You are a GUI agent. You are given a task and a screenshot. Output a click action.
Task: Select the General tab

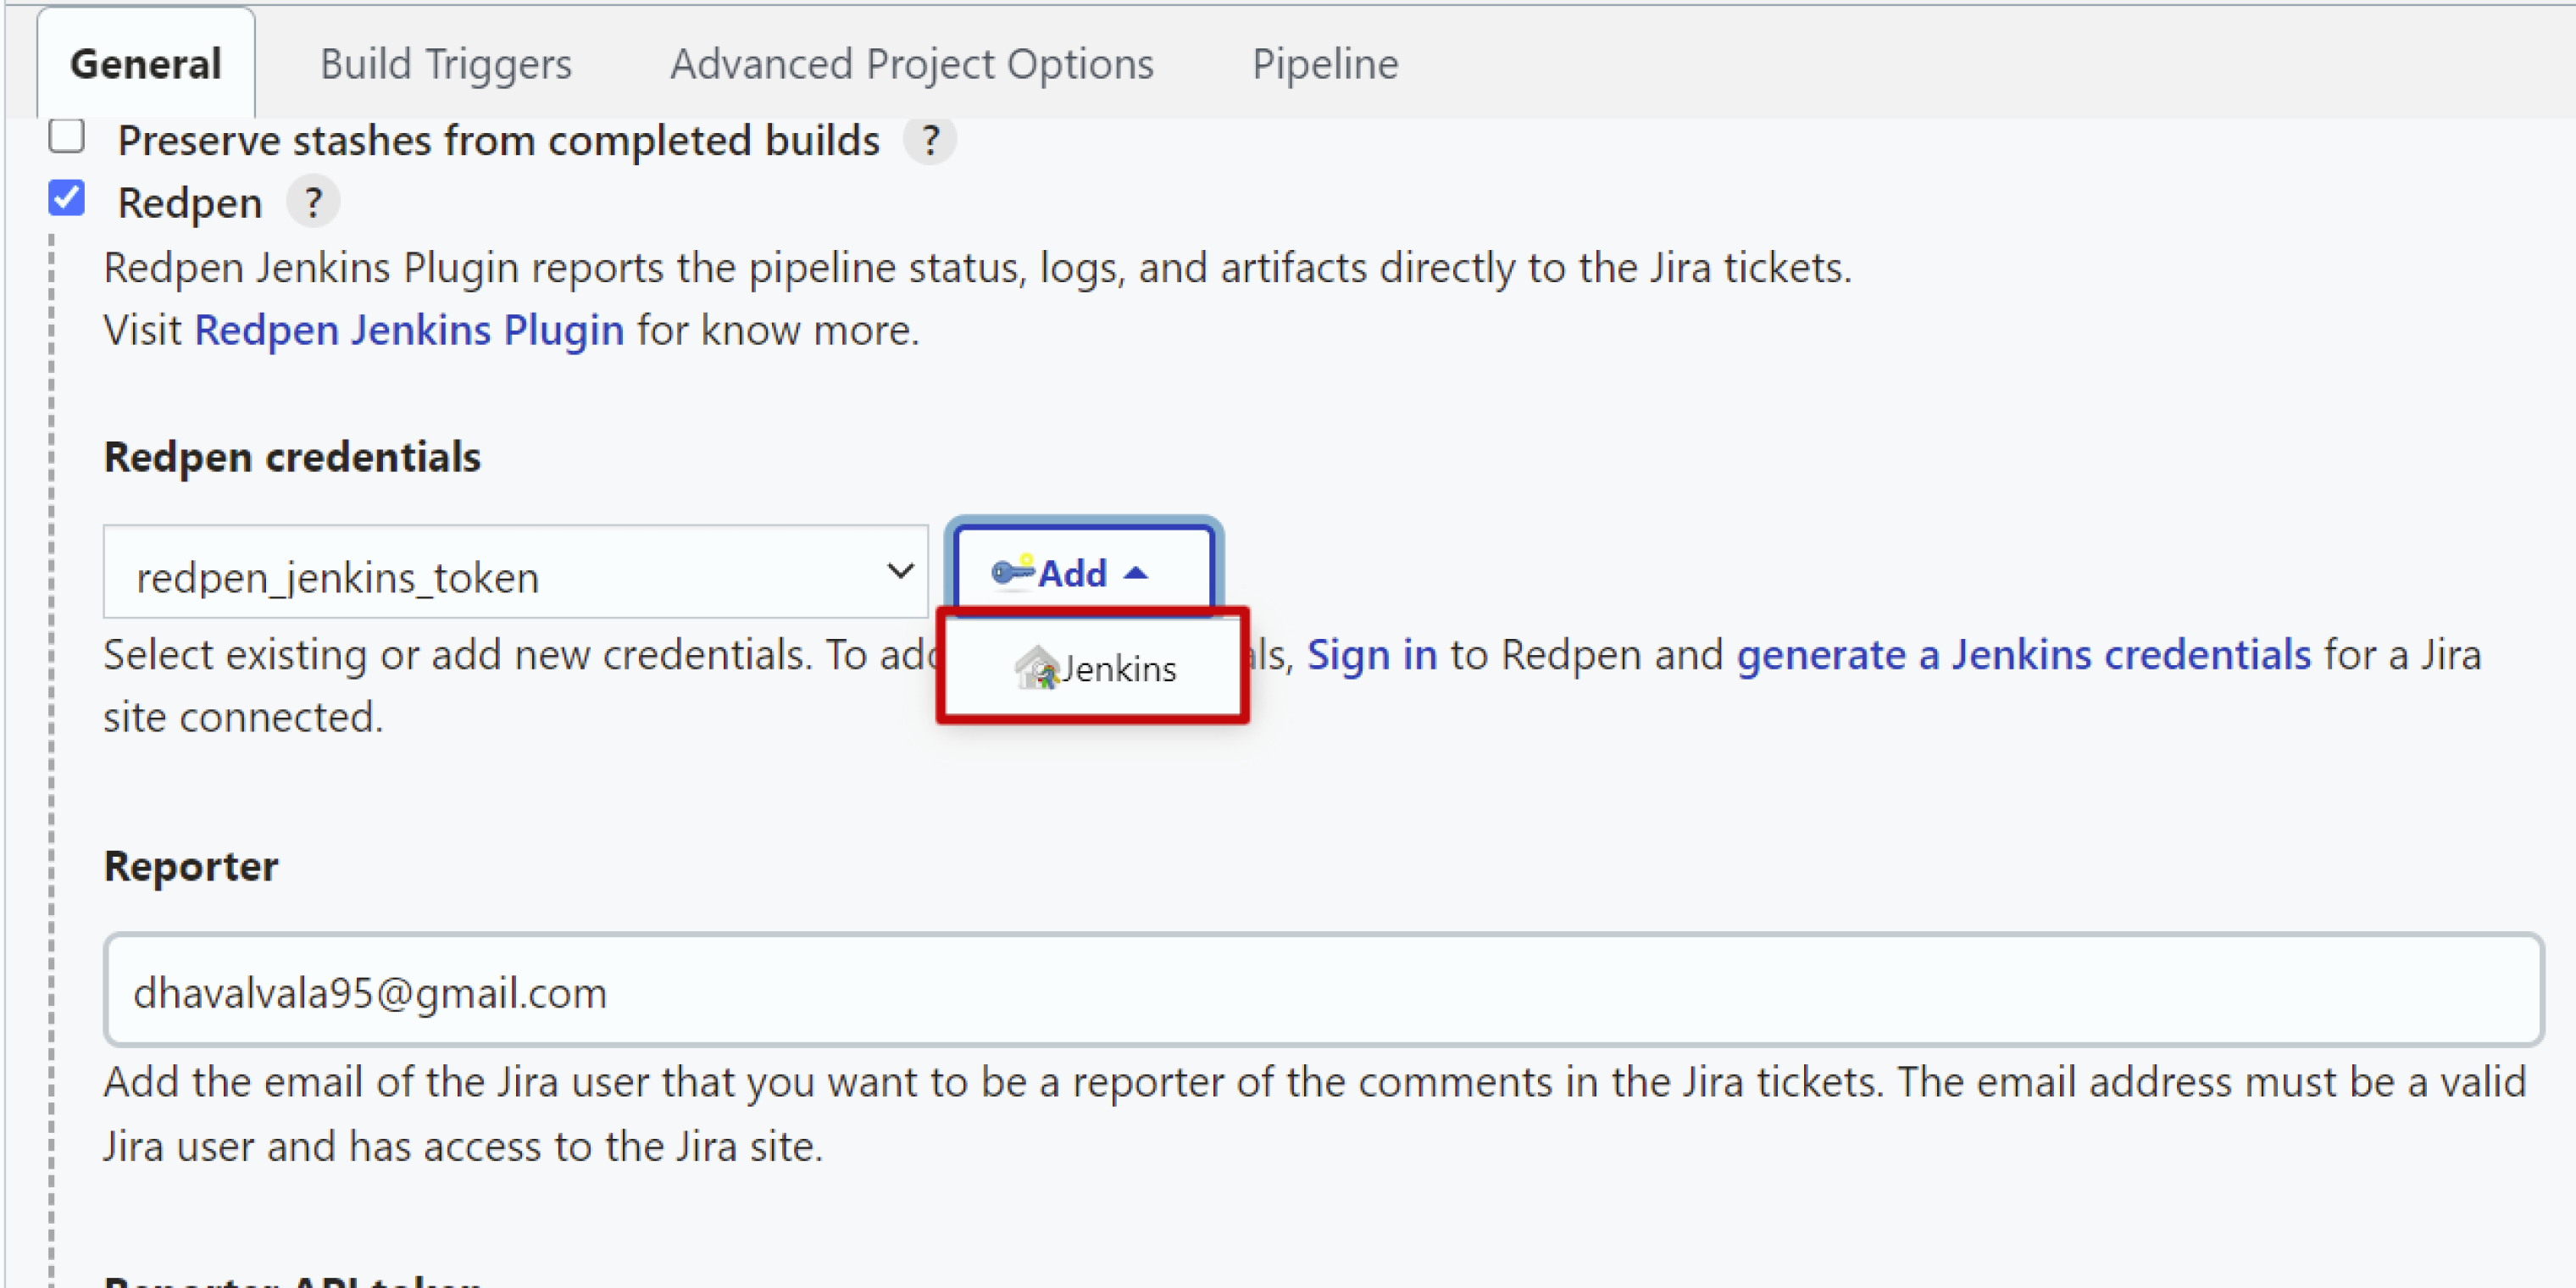(146, 64)
